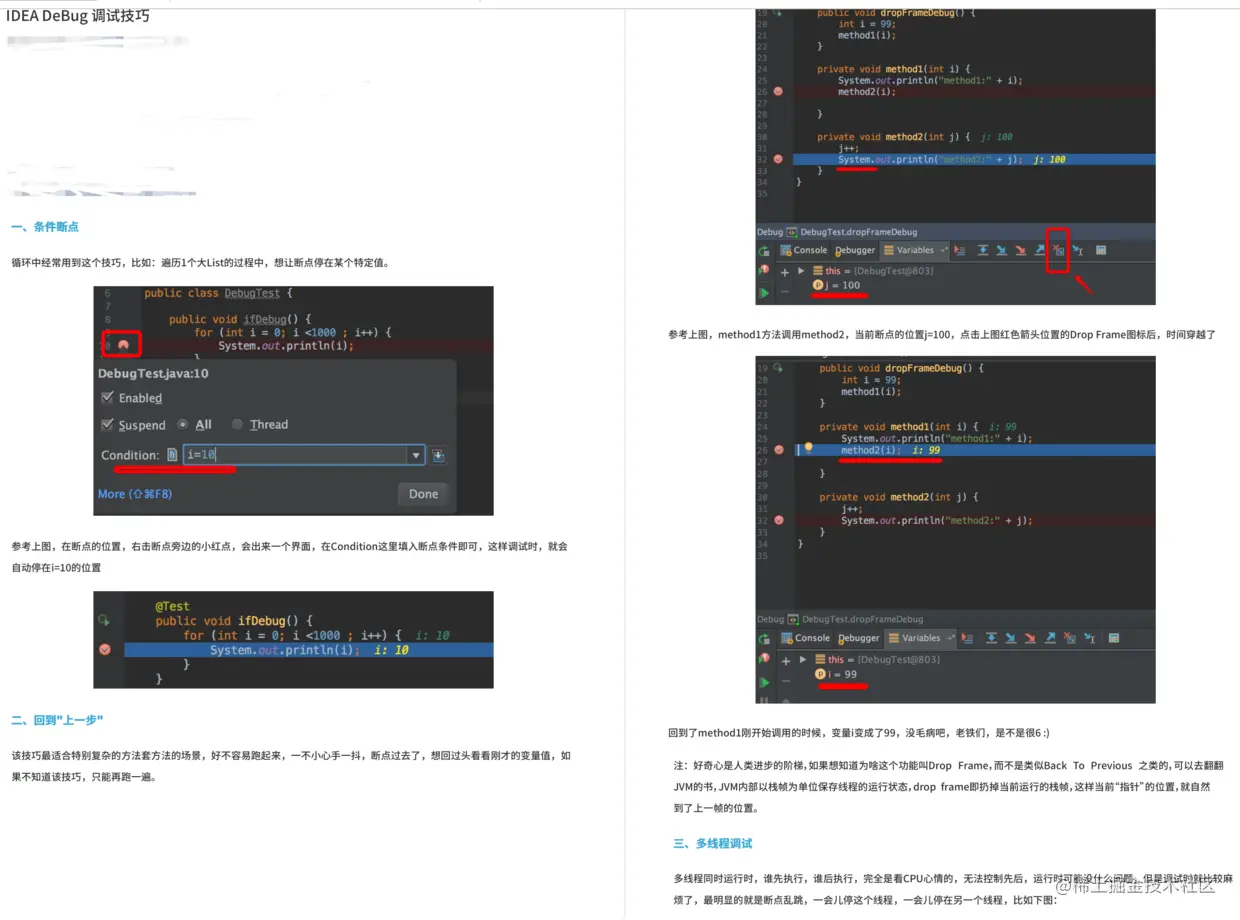Click Evaluate Expression calculator icon in j = 100 panel
The height and width of the screenshot is (920, 1240).
point(1100,250)
